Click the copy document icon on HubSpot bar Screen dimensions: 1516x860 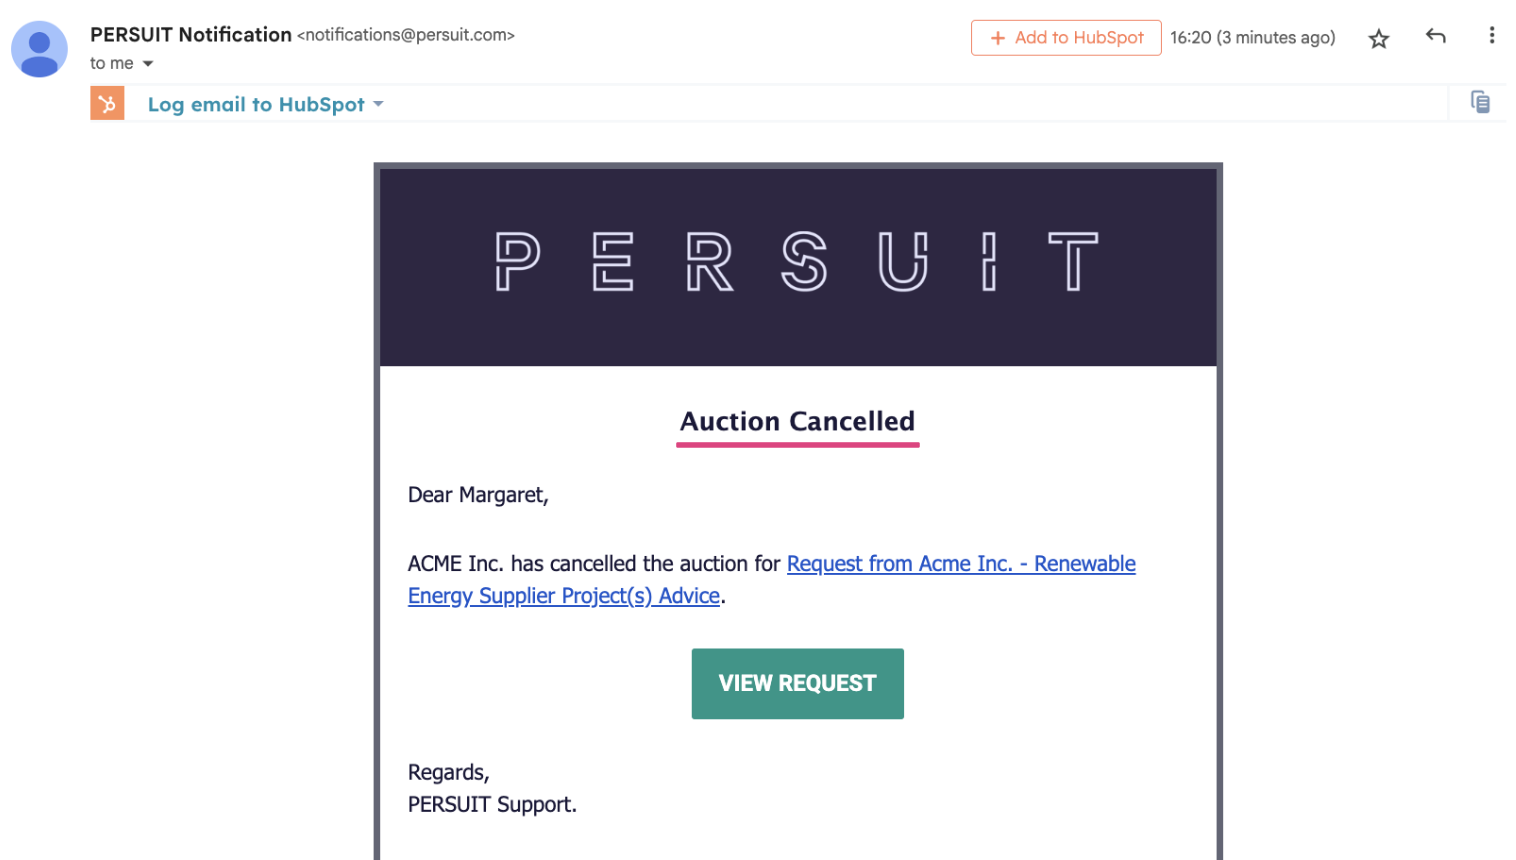pos(1480,102)
